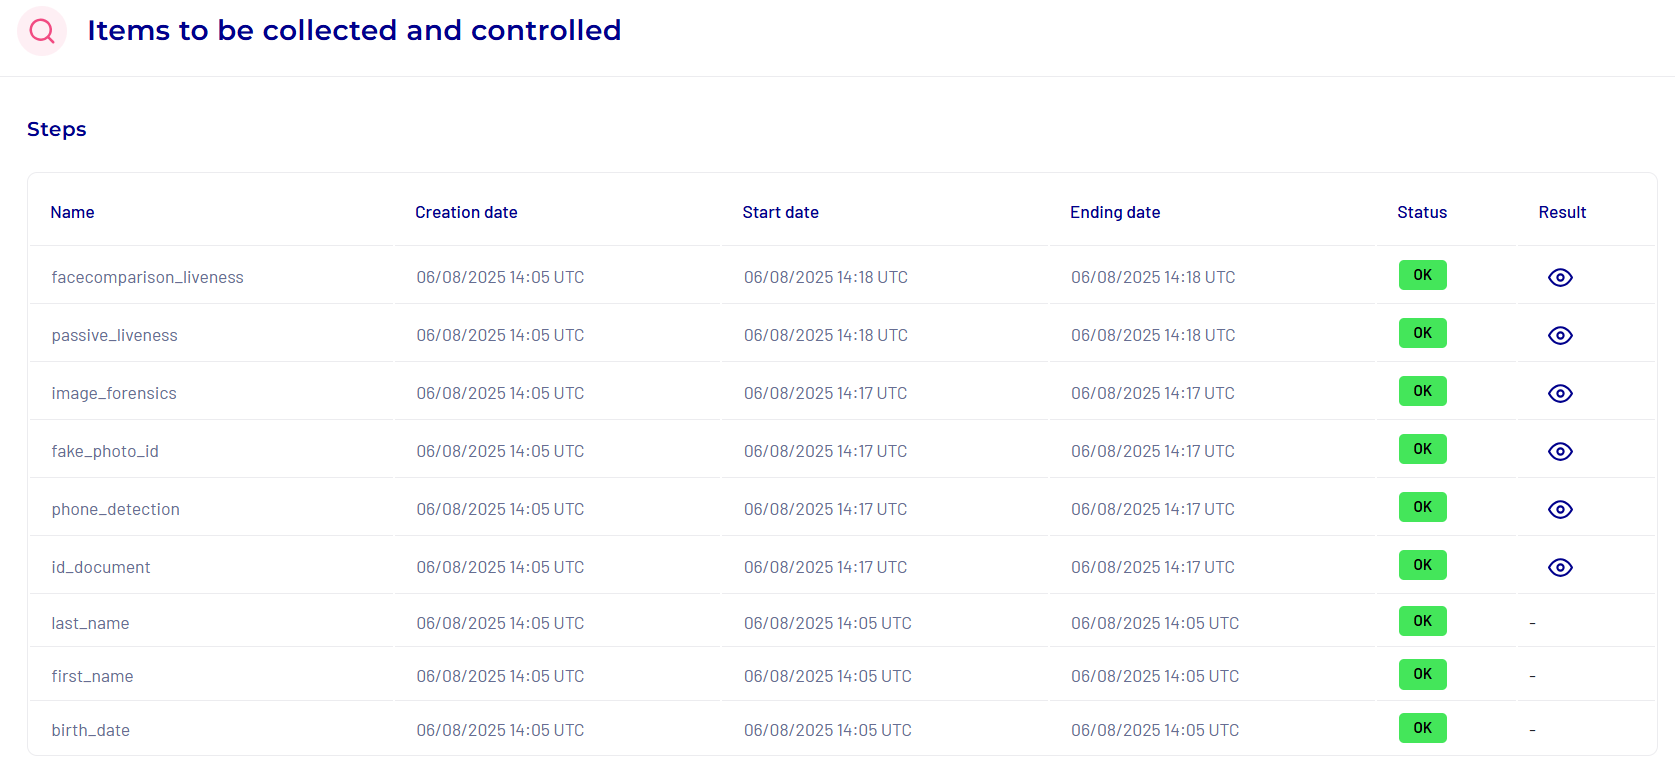Click the Status column header

(1422, 212)
